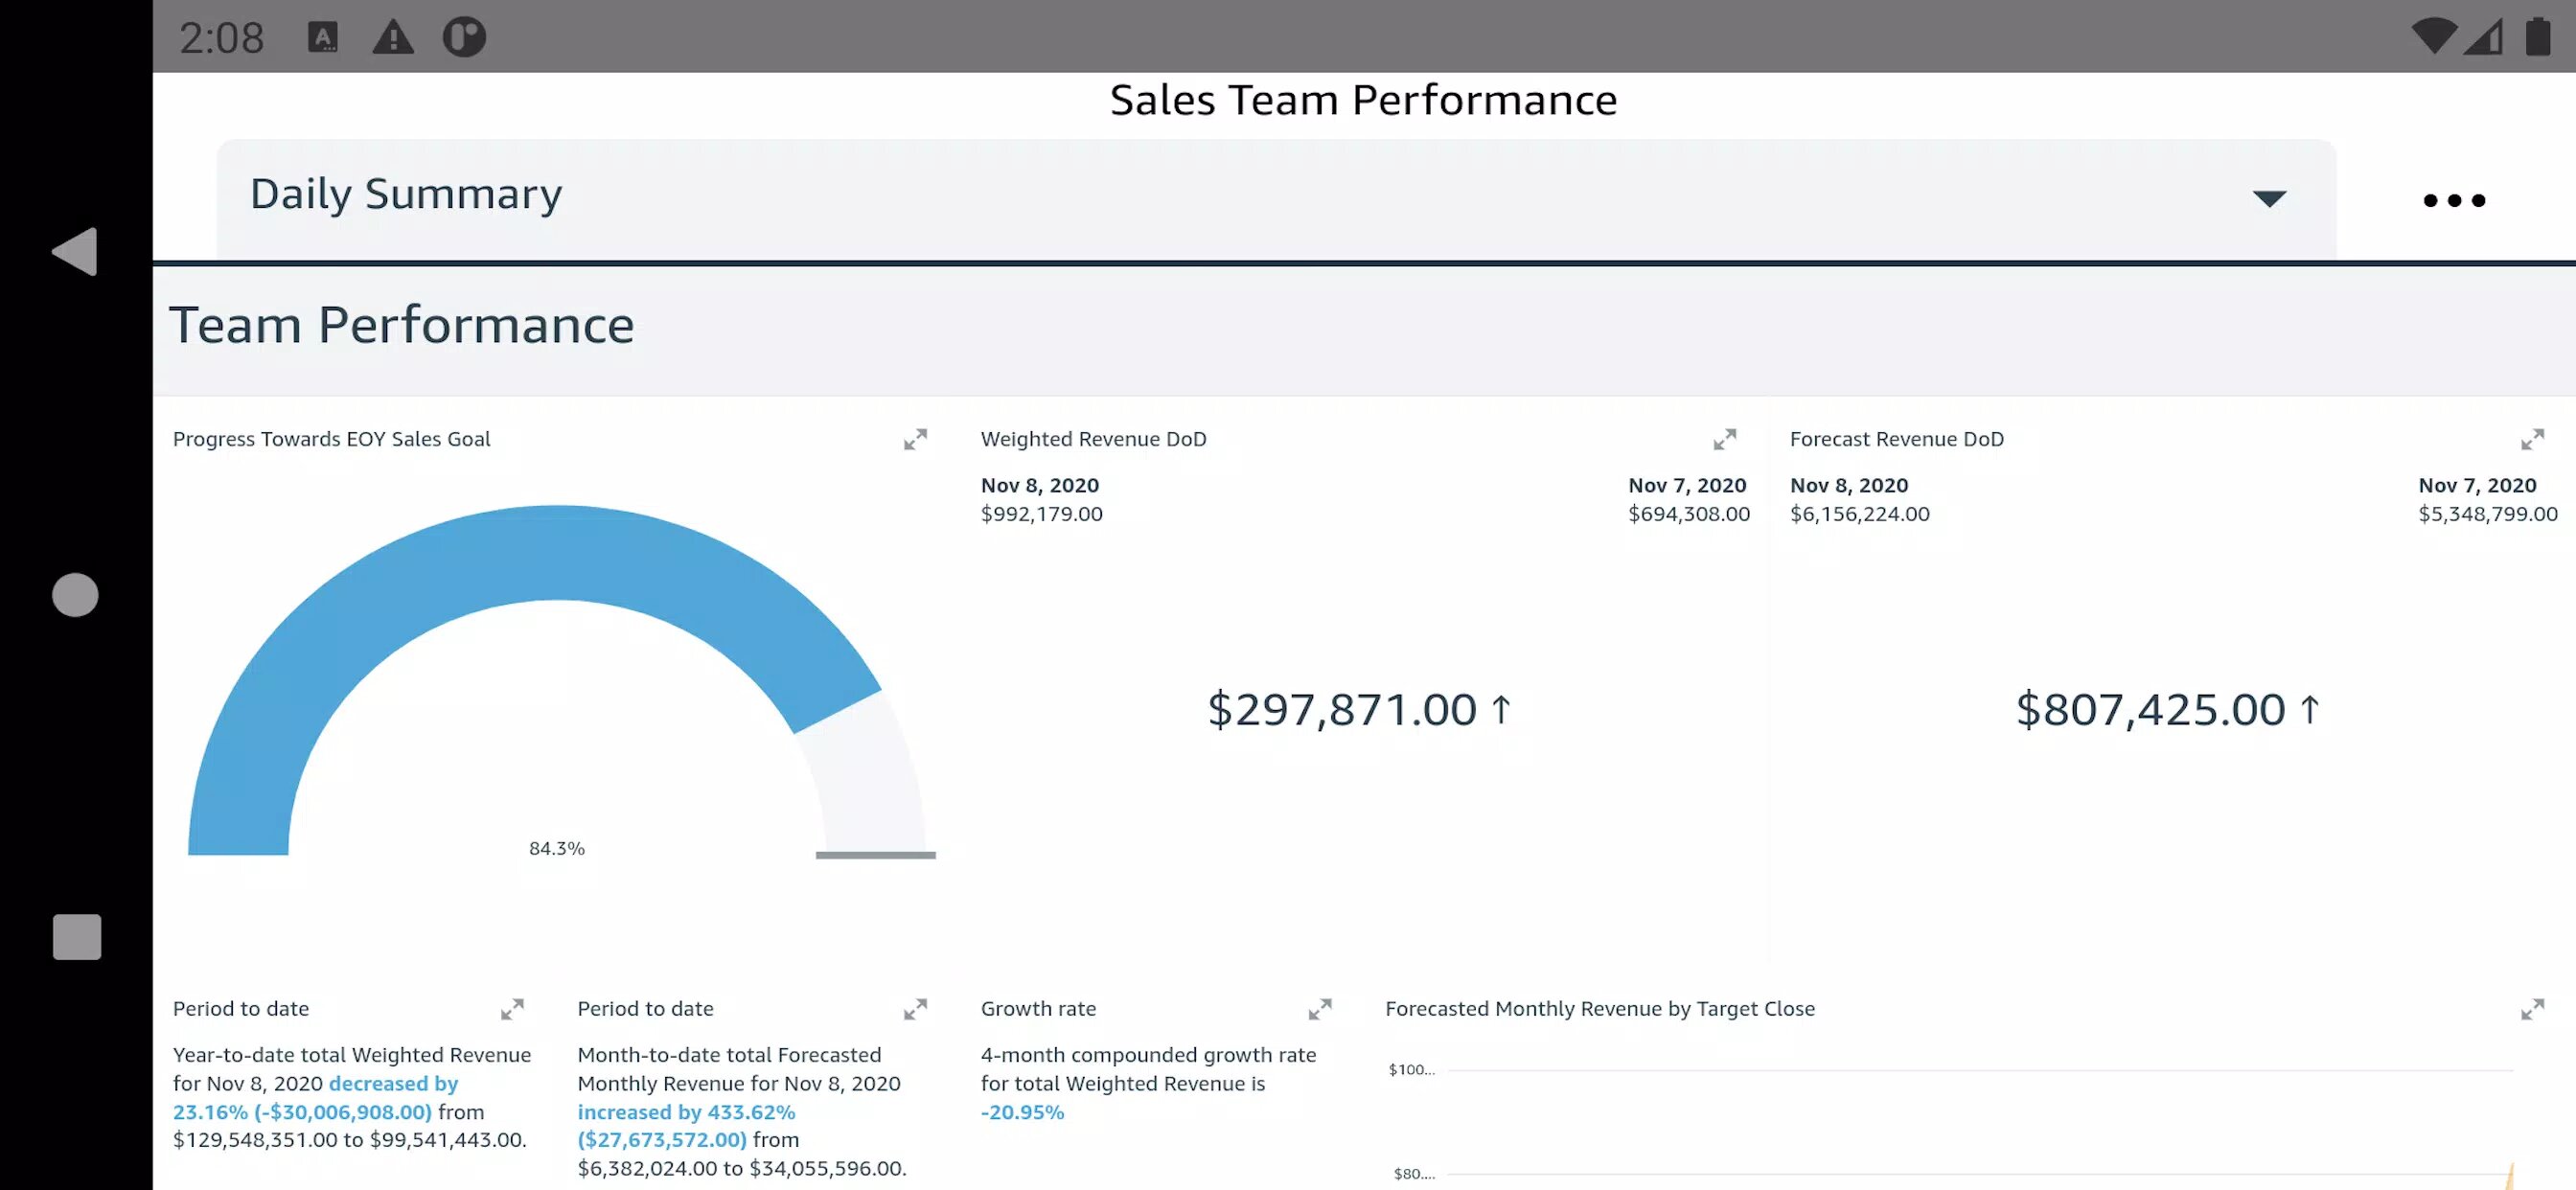Select the $807,425.00 forecast revenue KPI value
2576x1190 pixels.
[2150, 710]
